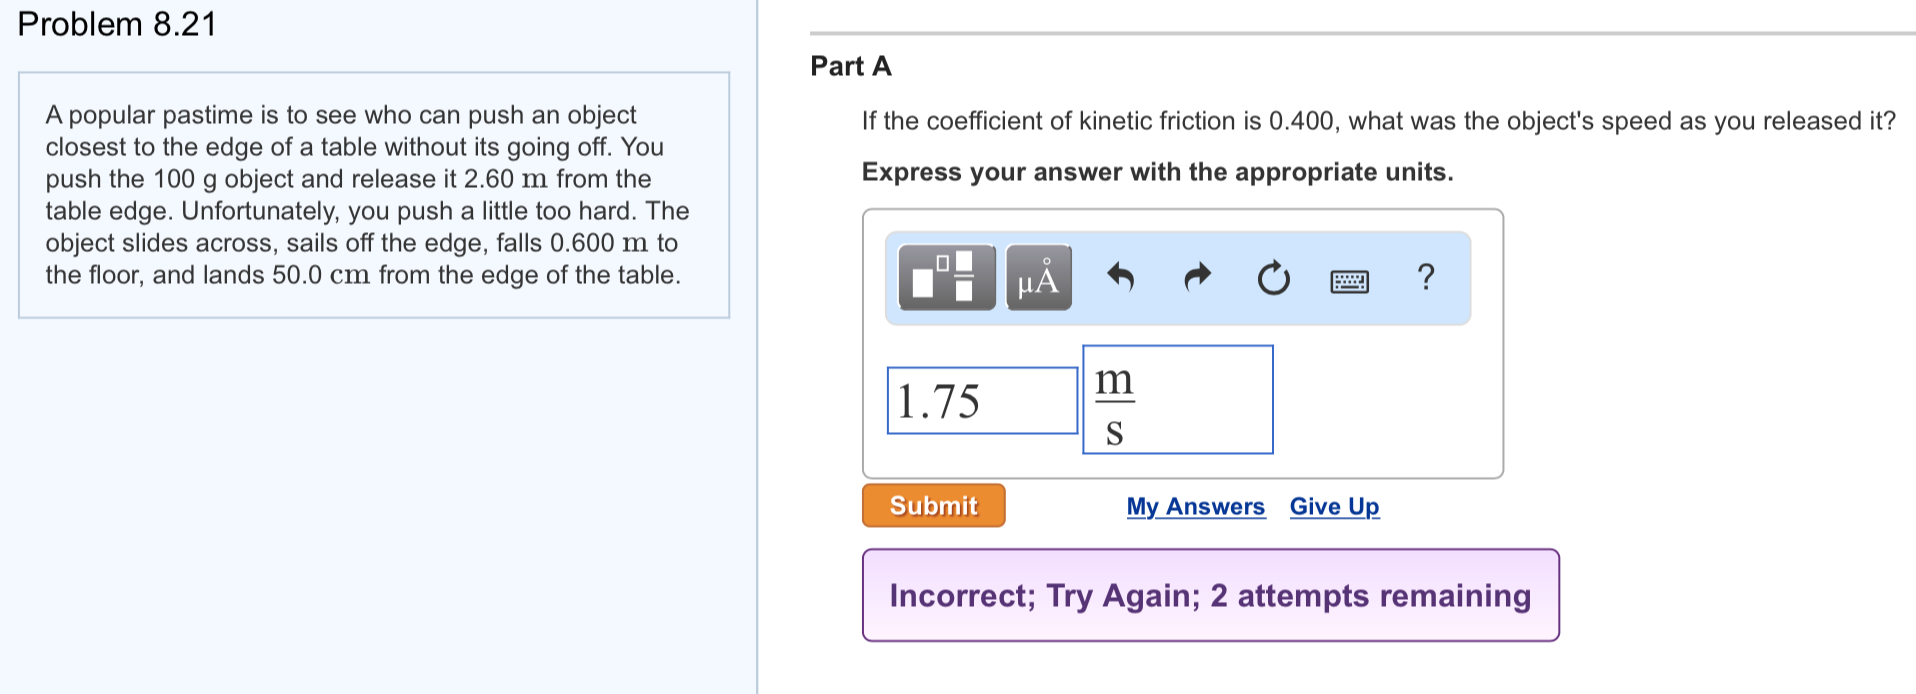This screenshot has width=1916, height=694.
Task: Click the Problem 8.21 title
Action: point(113,23)
